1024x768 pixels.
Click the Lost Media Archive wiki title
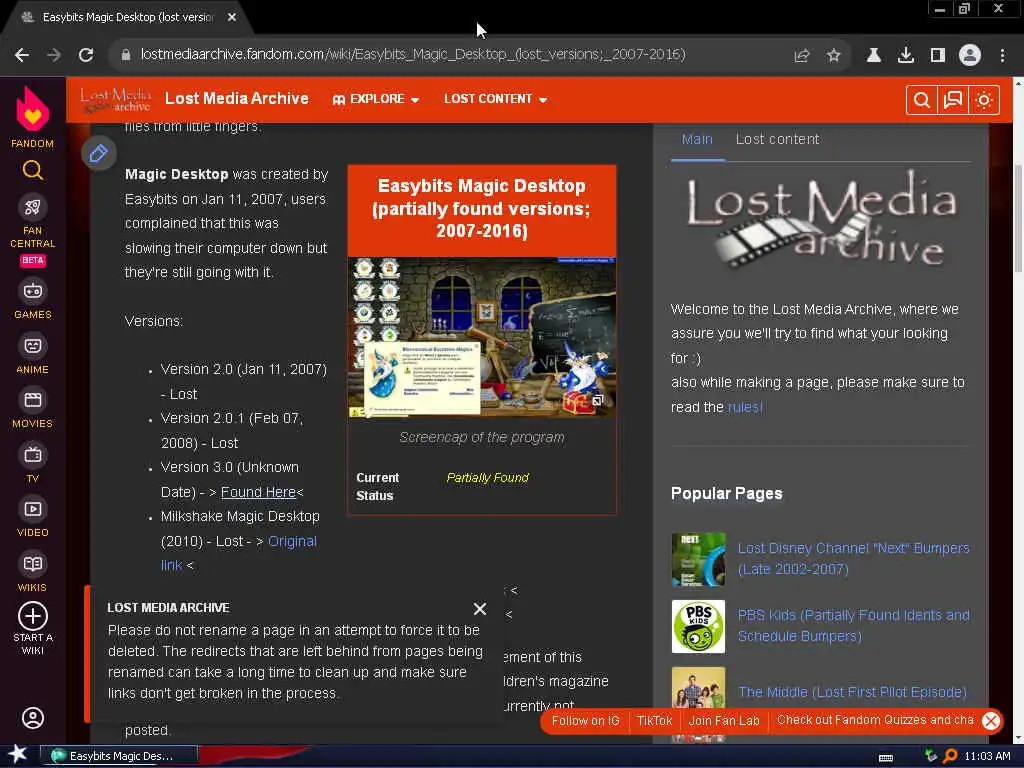236,99
